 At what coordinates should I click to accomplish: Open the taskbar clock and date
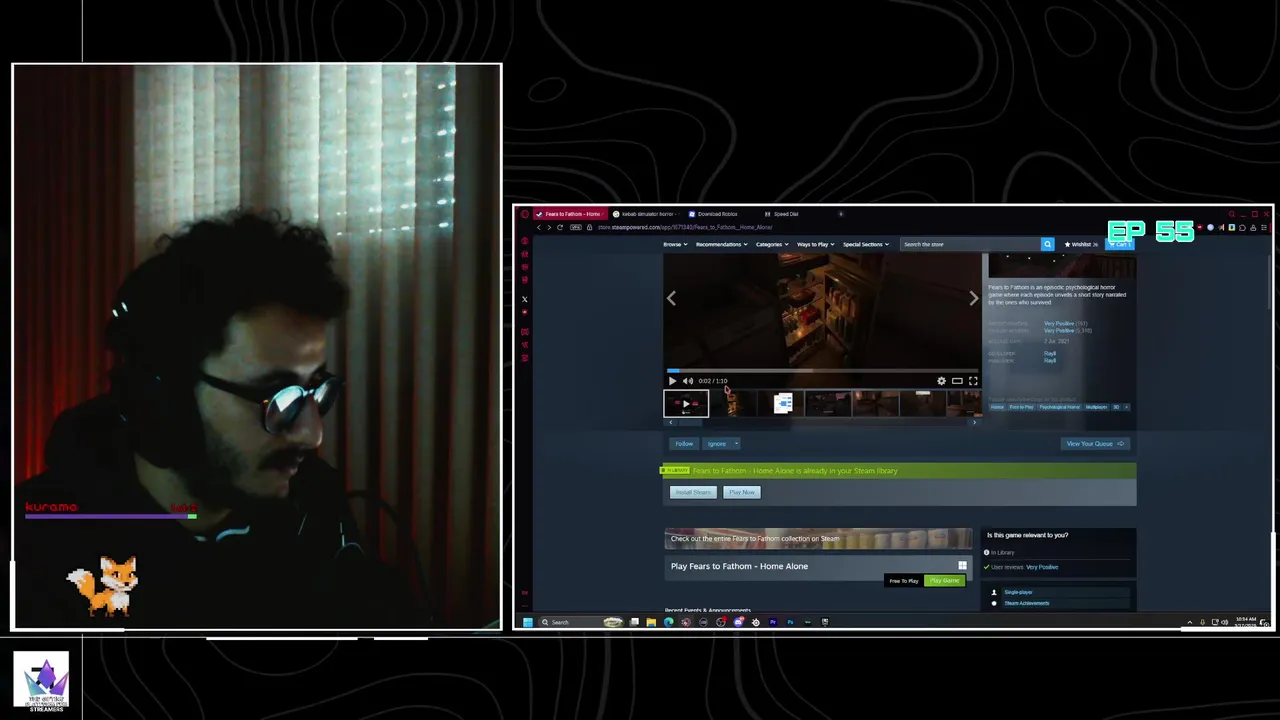point(1246,622)
